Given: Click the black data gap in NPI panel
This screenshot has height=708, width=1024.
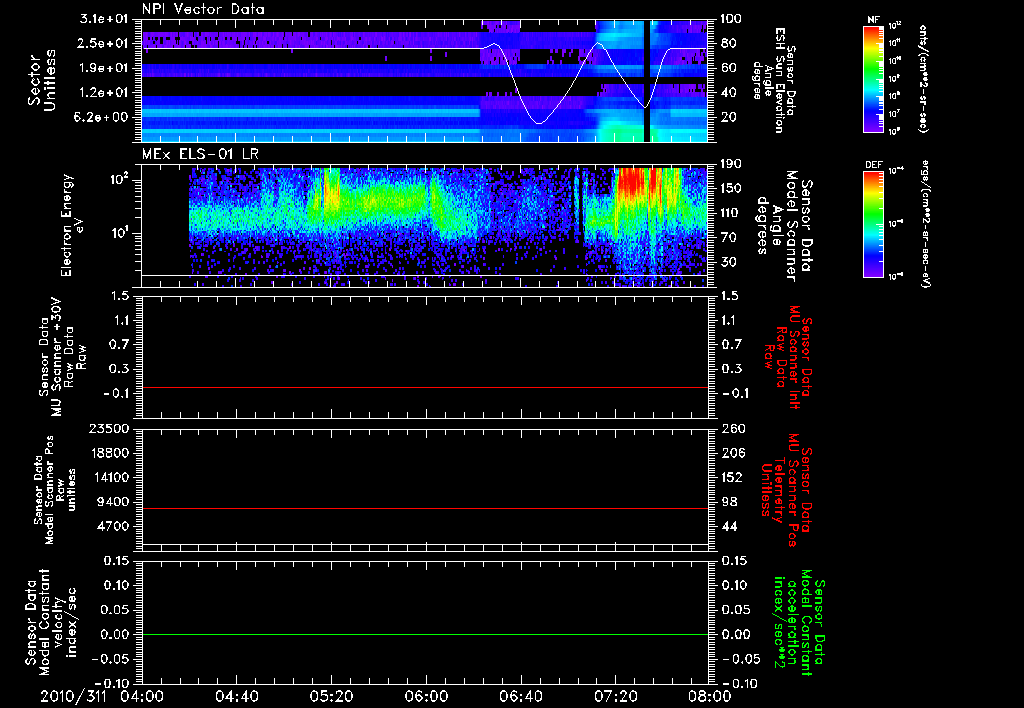Looking at the screenshot, I should [x=647, y=80].
